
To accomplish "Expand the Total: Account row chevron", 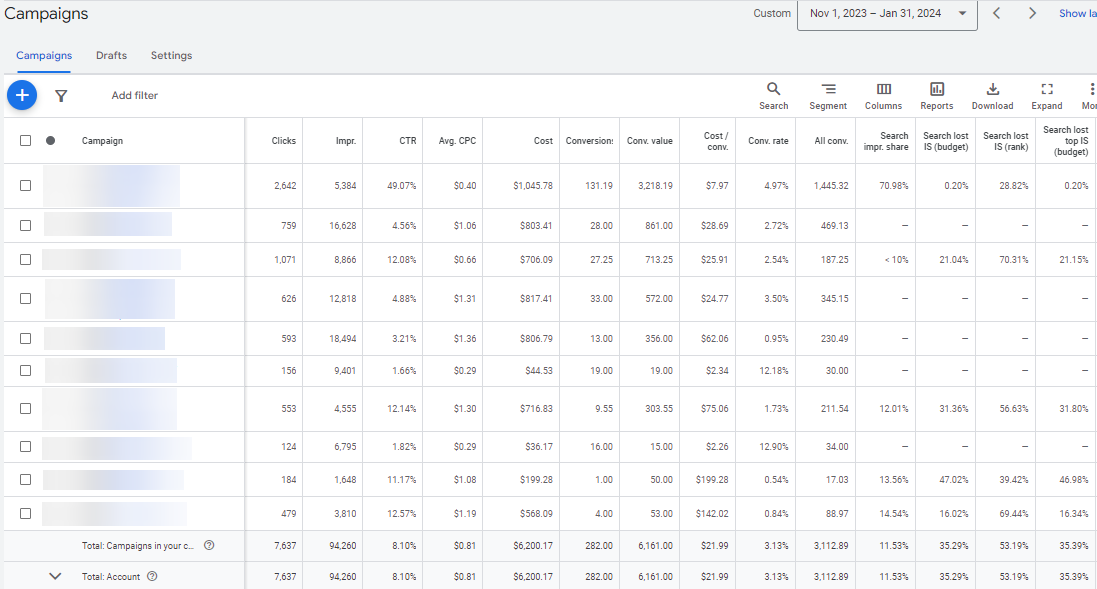I will [55, 576].
